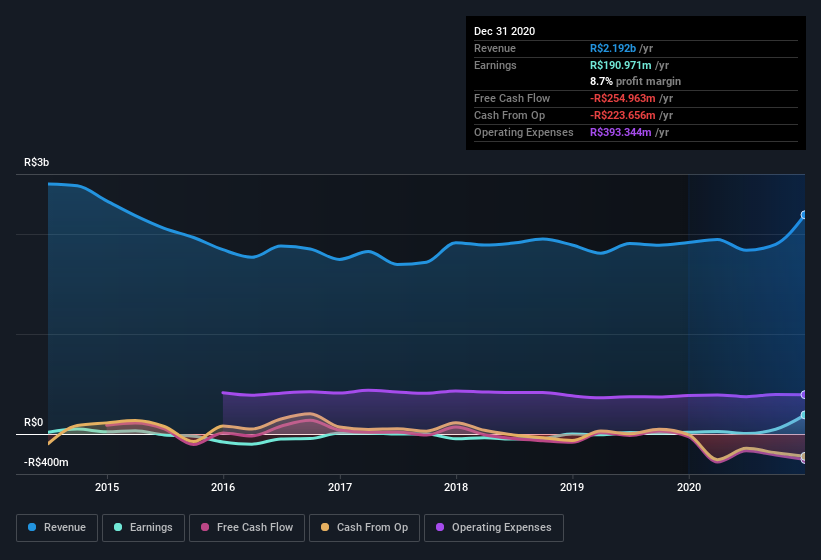The height and width of the screenshot is (560, 821).
Task: Click the purple Operating Expenses endpoint marker
Action: (x=804, y=395)
